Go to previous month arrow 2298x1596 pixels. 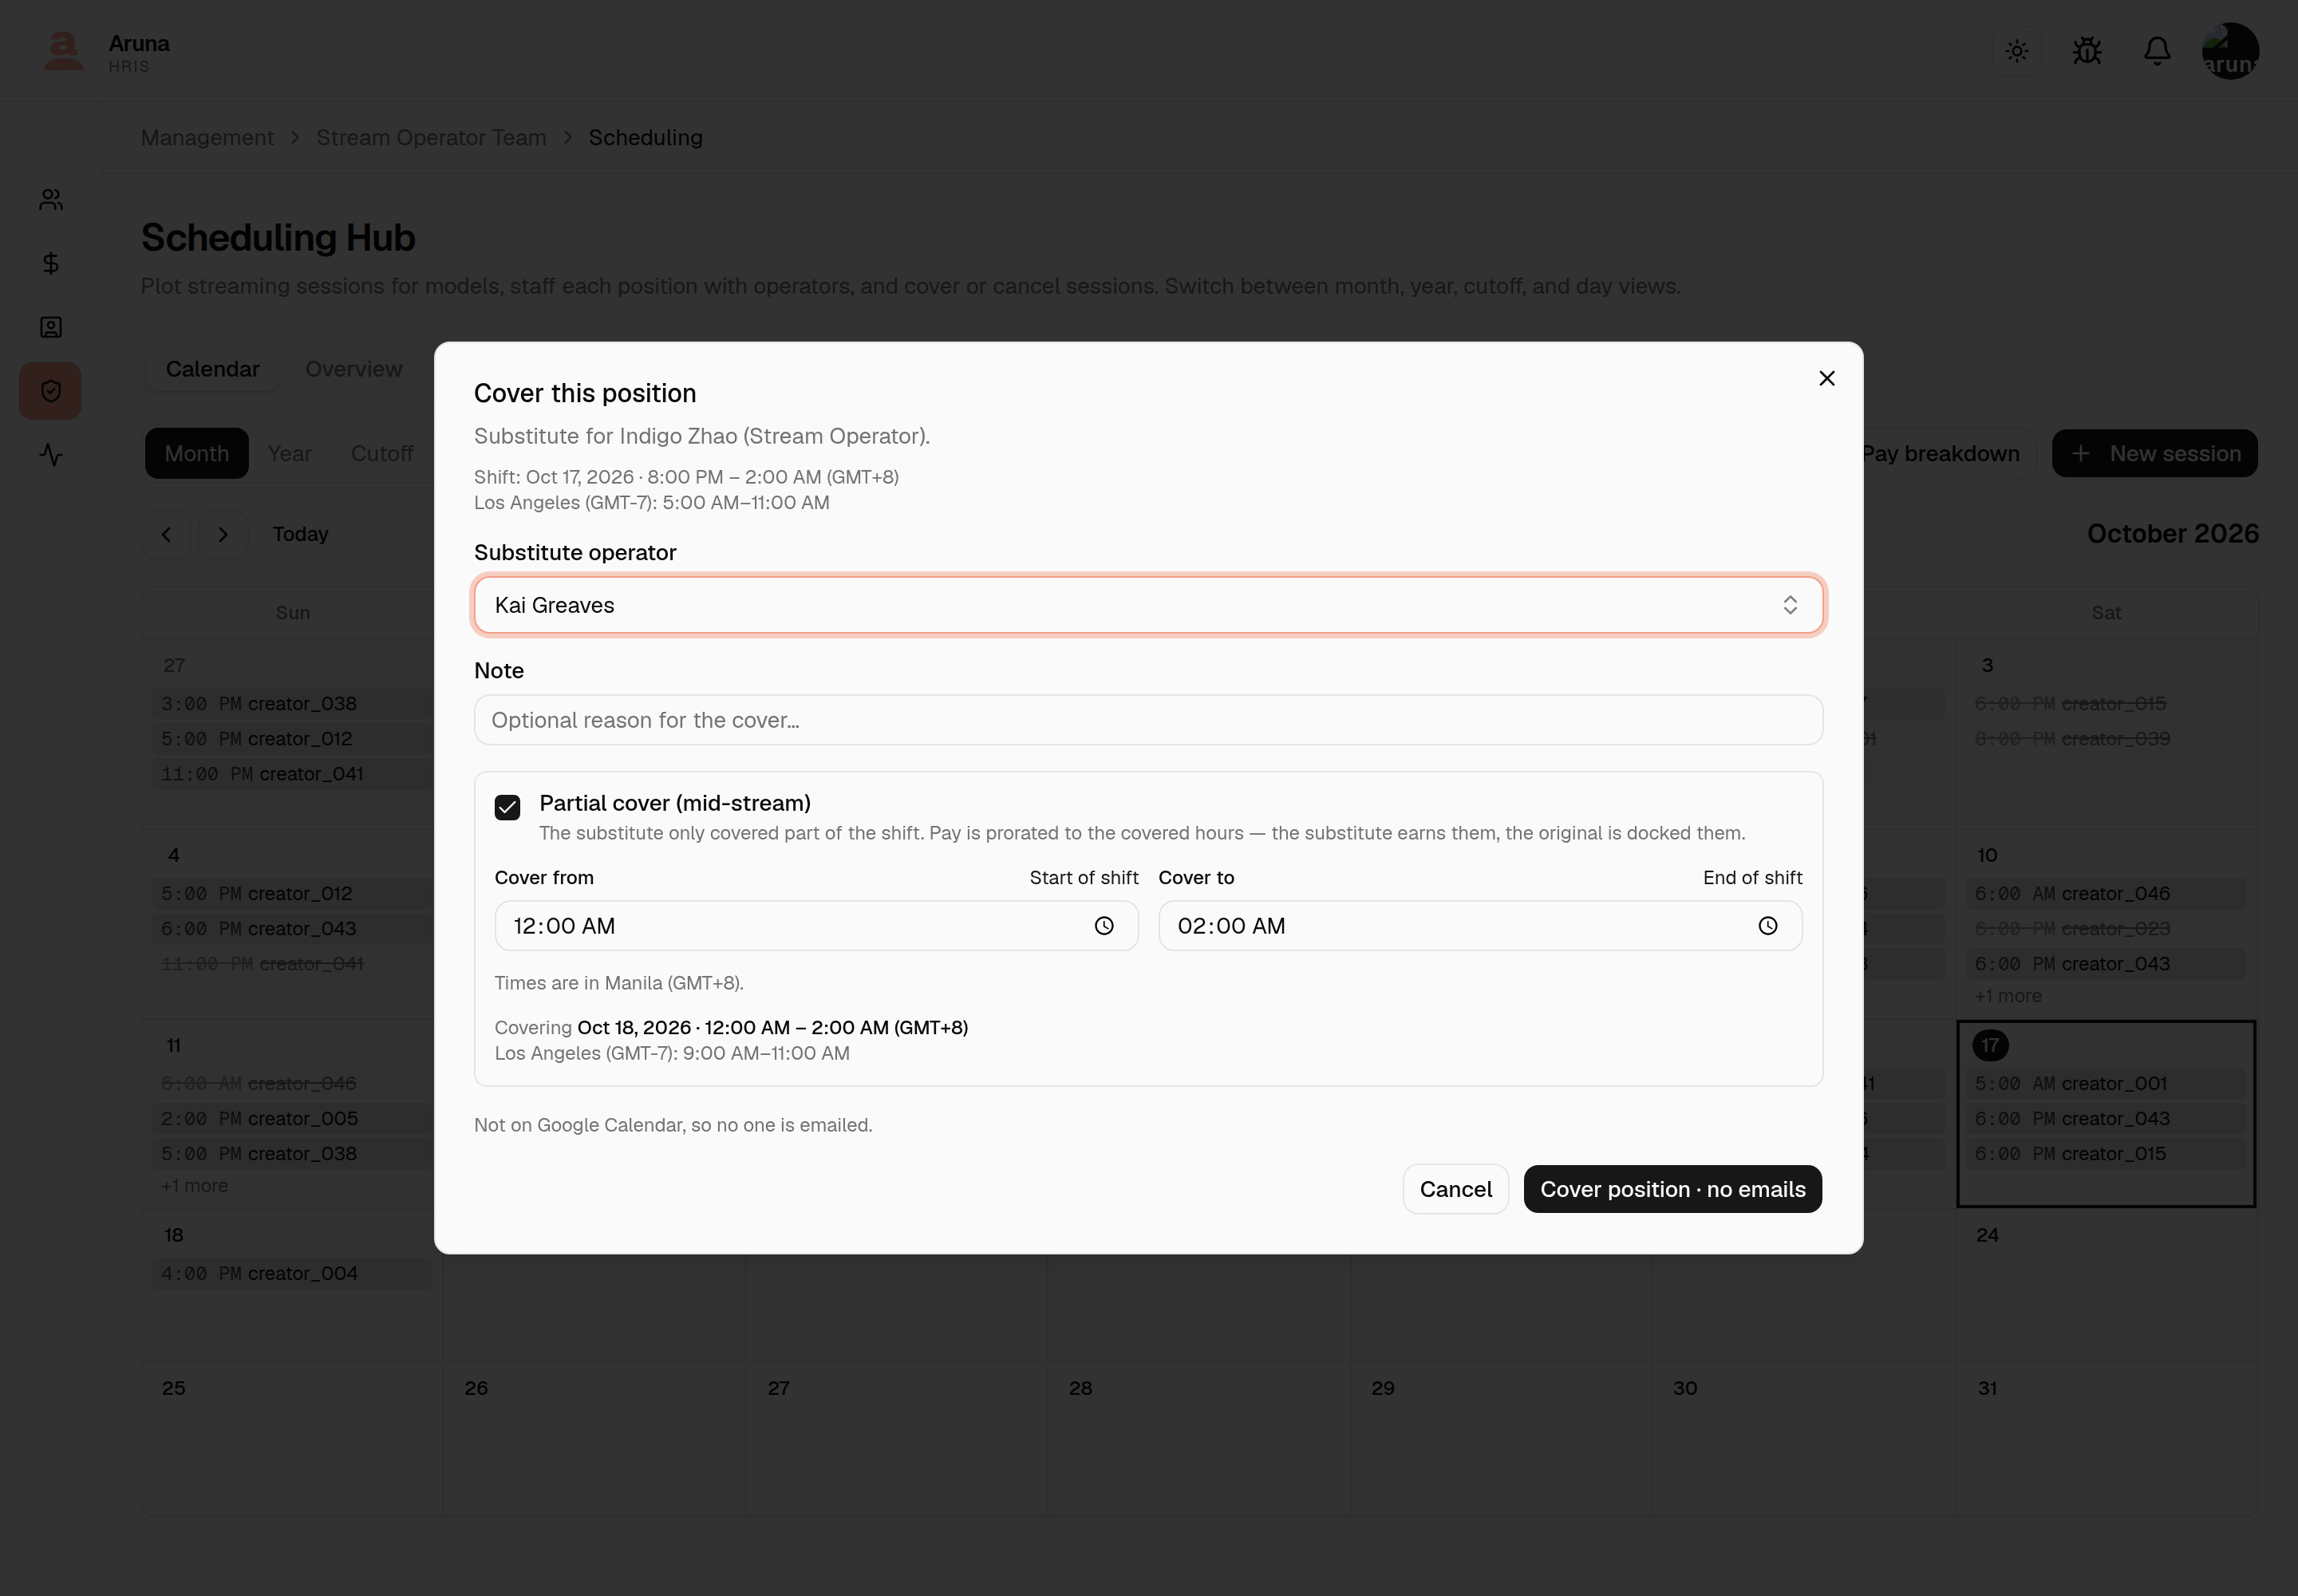[x=166, y=535]
